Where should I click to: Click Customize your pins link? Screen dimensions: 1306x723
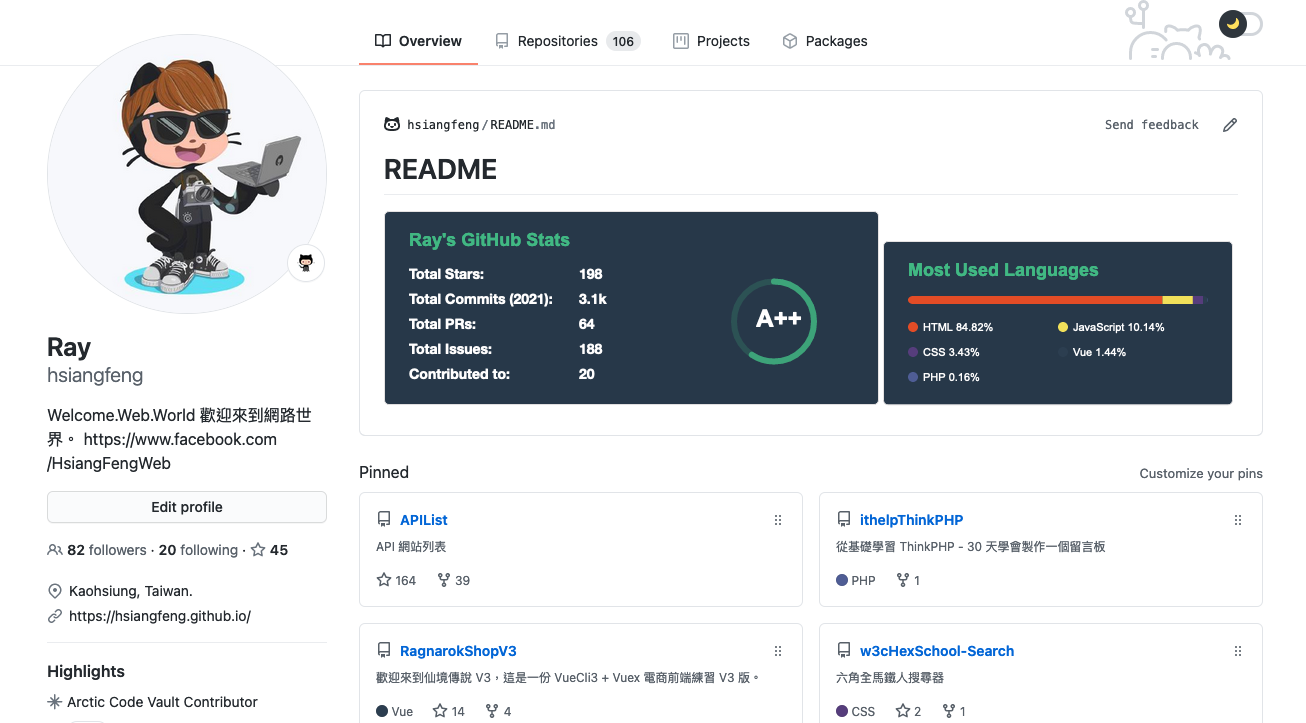(x=1200, y=473)
